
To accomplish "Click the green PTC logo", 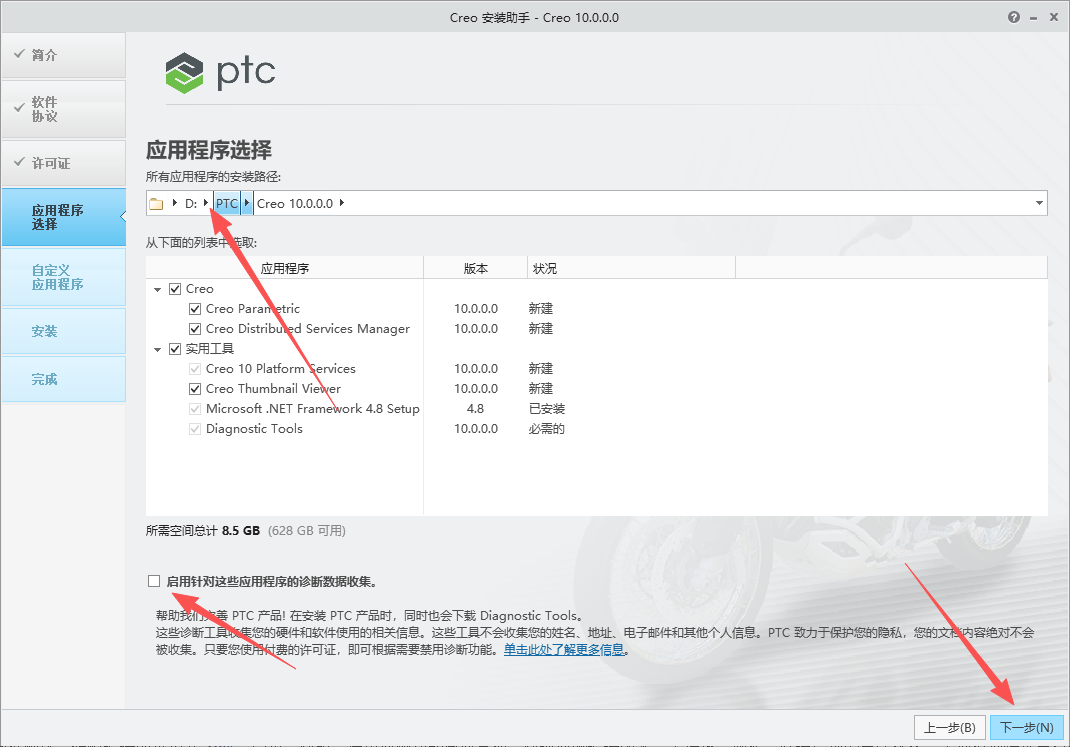I will tap(184, 73).
